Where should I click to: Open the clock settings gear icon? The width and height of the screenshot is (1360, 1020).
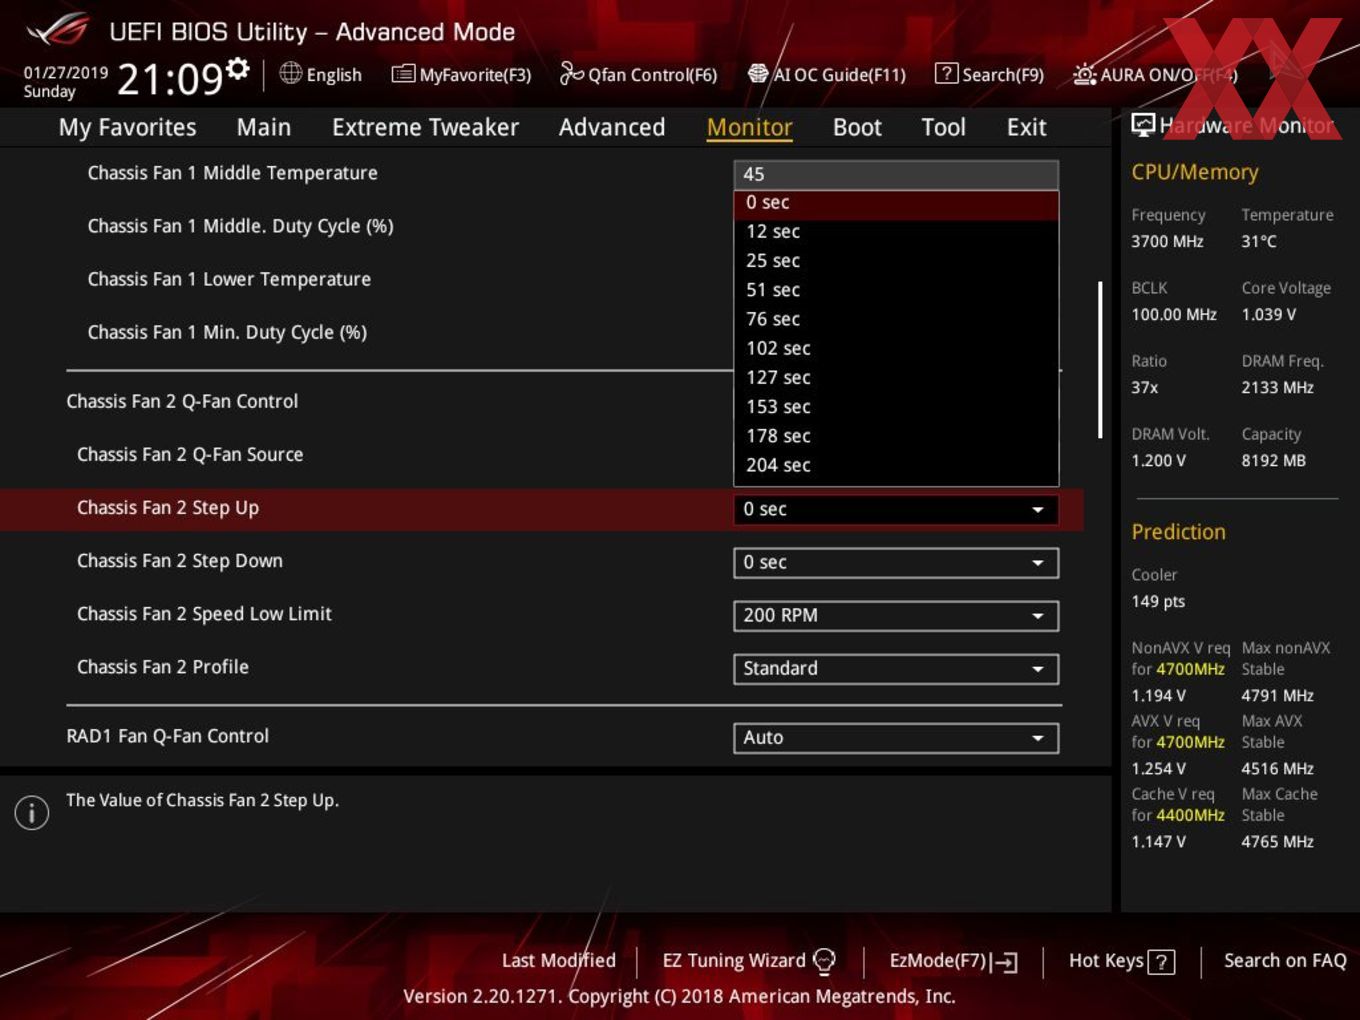pyautogui.click(x=238, y=68)
